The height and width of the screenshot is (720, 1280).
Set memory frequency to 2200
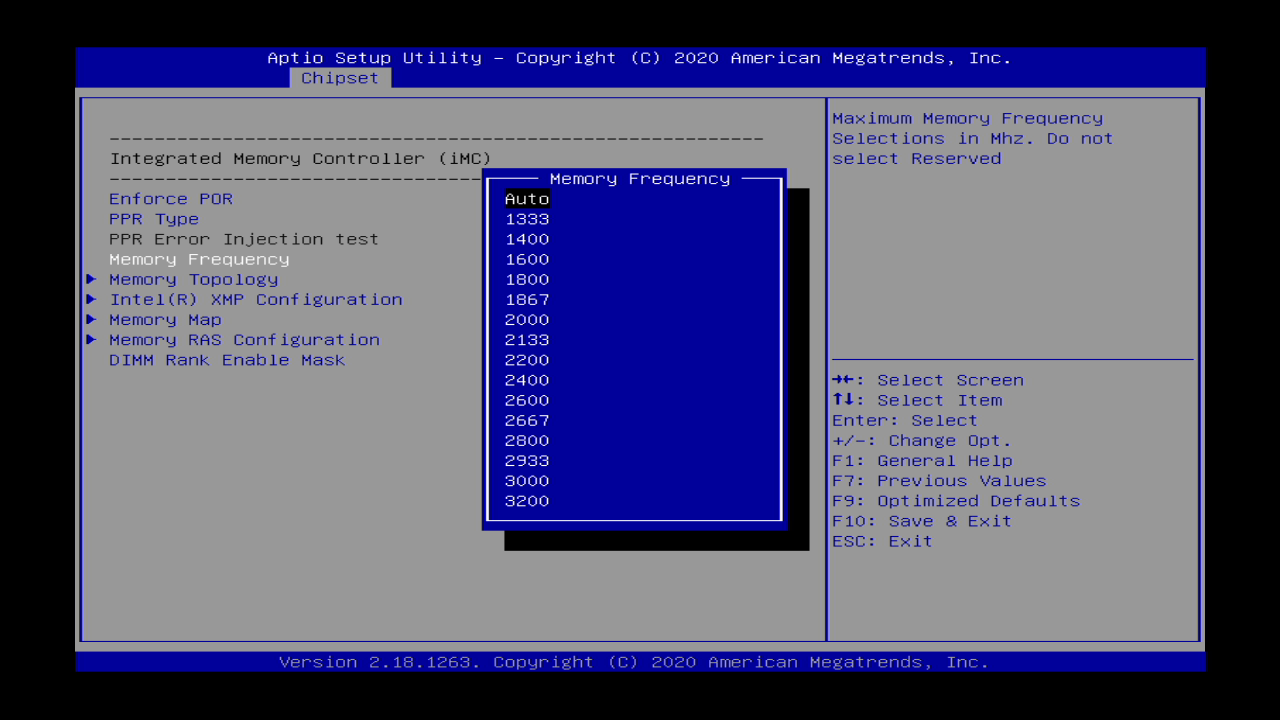[527, 359]
